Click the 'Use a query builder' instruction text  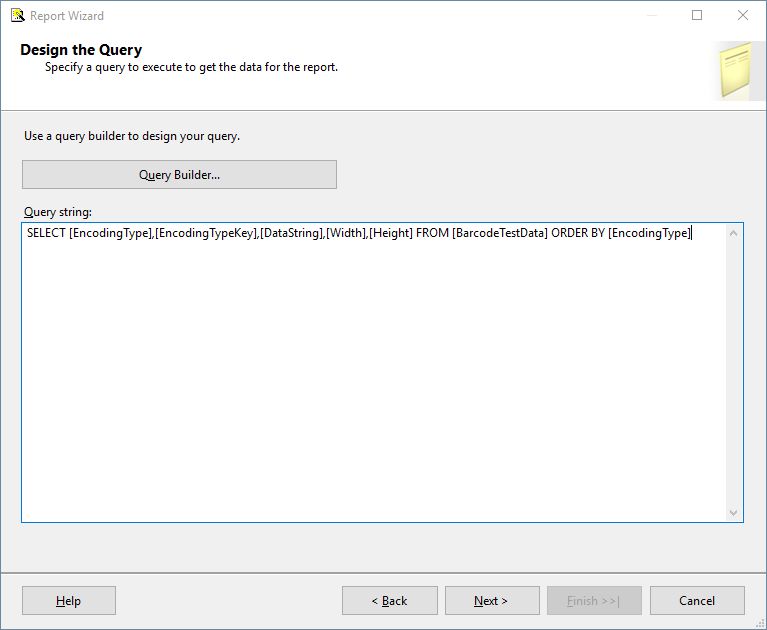pos(132,136)
